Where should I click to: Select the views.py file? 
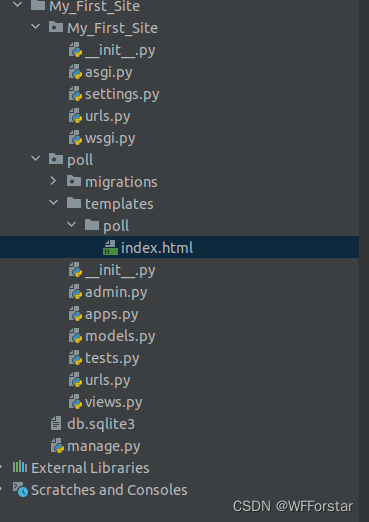coord(114,402)
